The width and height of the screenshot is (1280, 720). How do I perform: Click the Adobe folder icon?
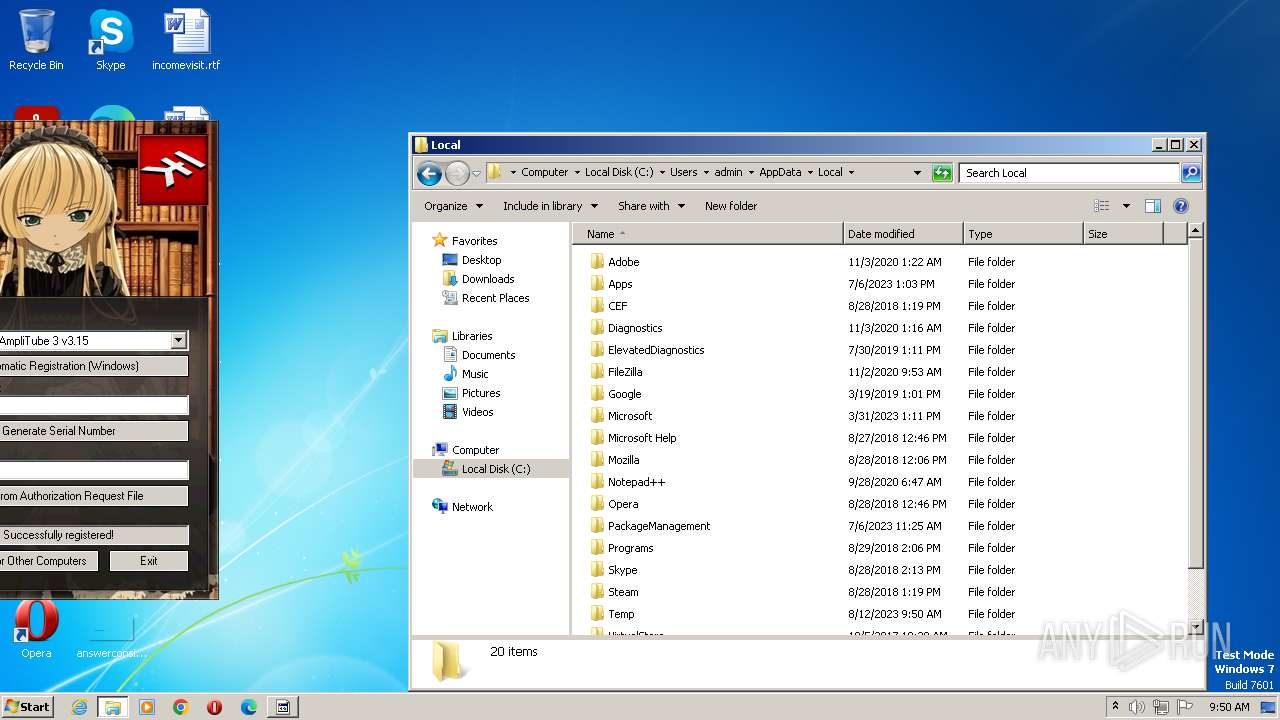pyautogui.click(x=597, y=262)
